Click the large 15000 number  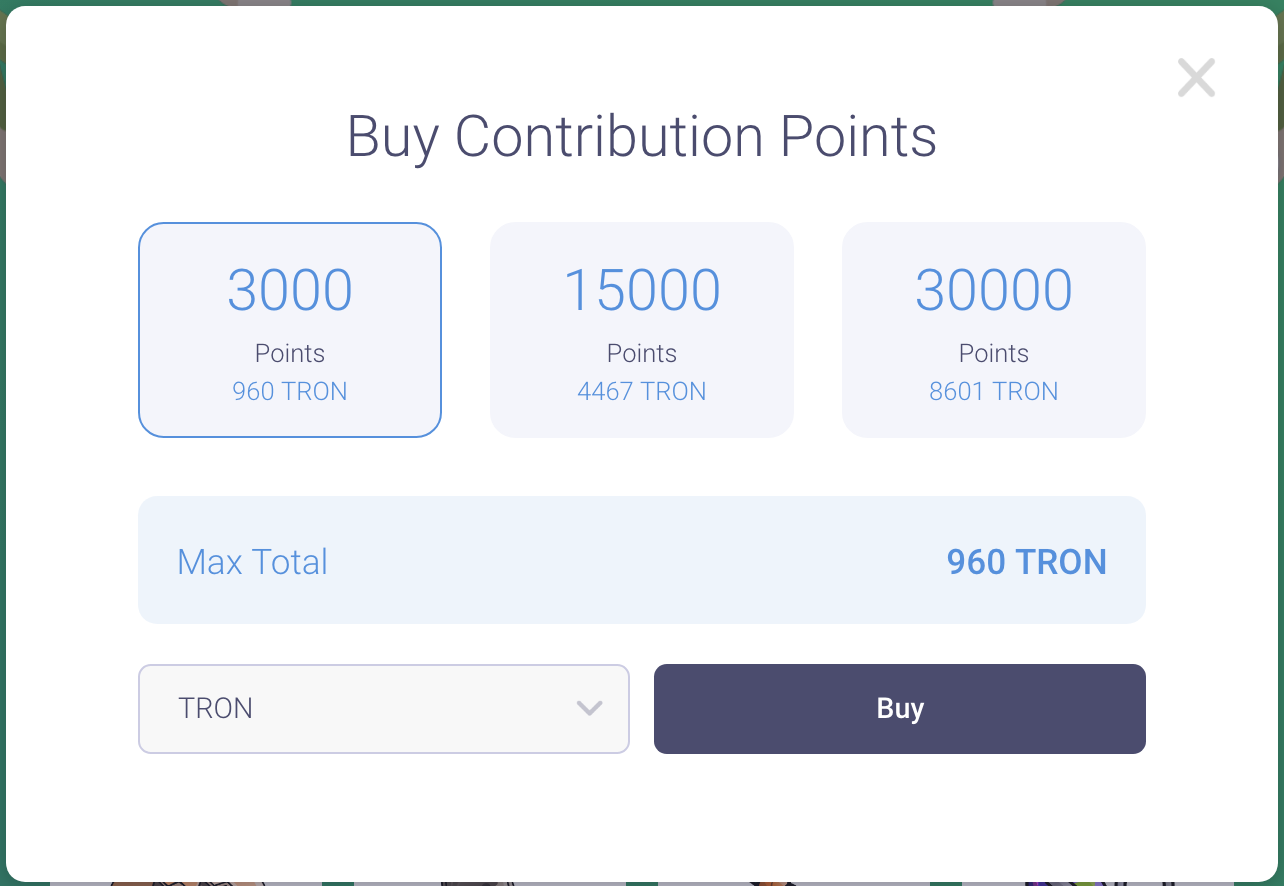642,290
